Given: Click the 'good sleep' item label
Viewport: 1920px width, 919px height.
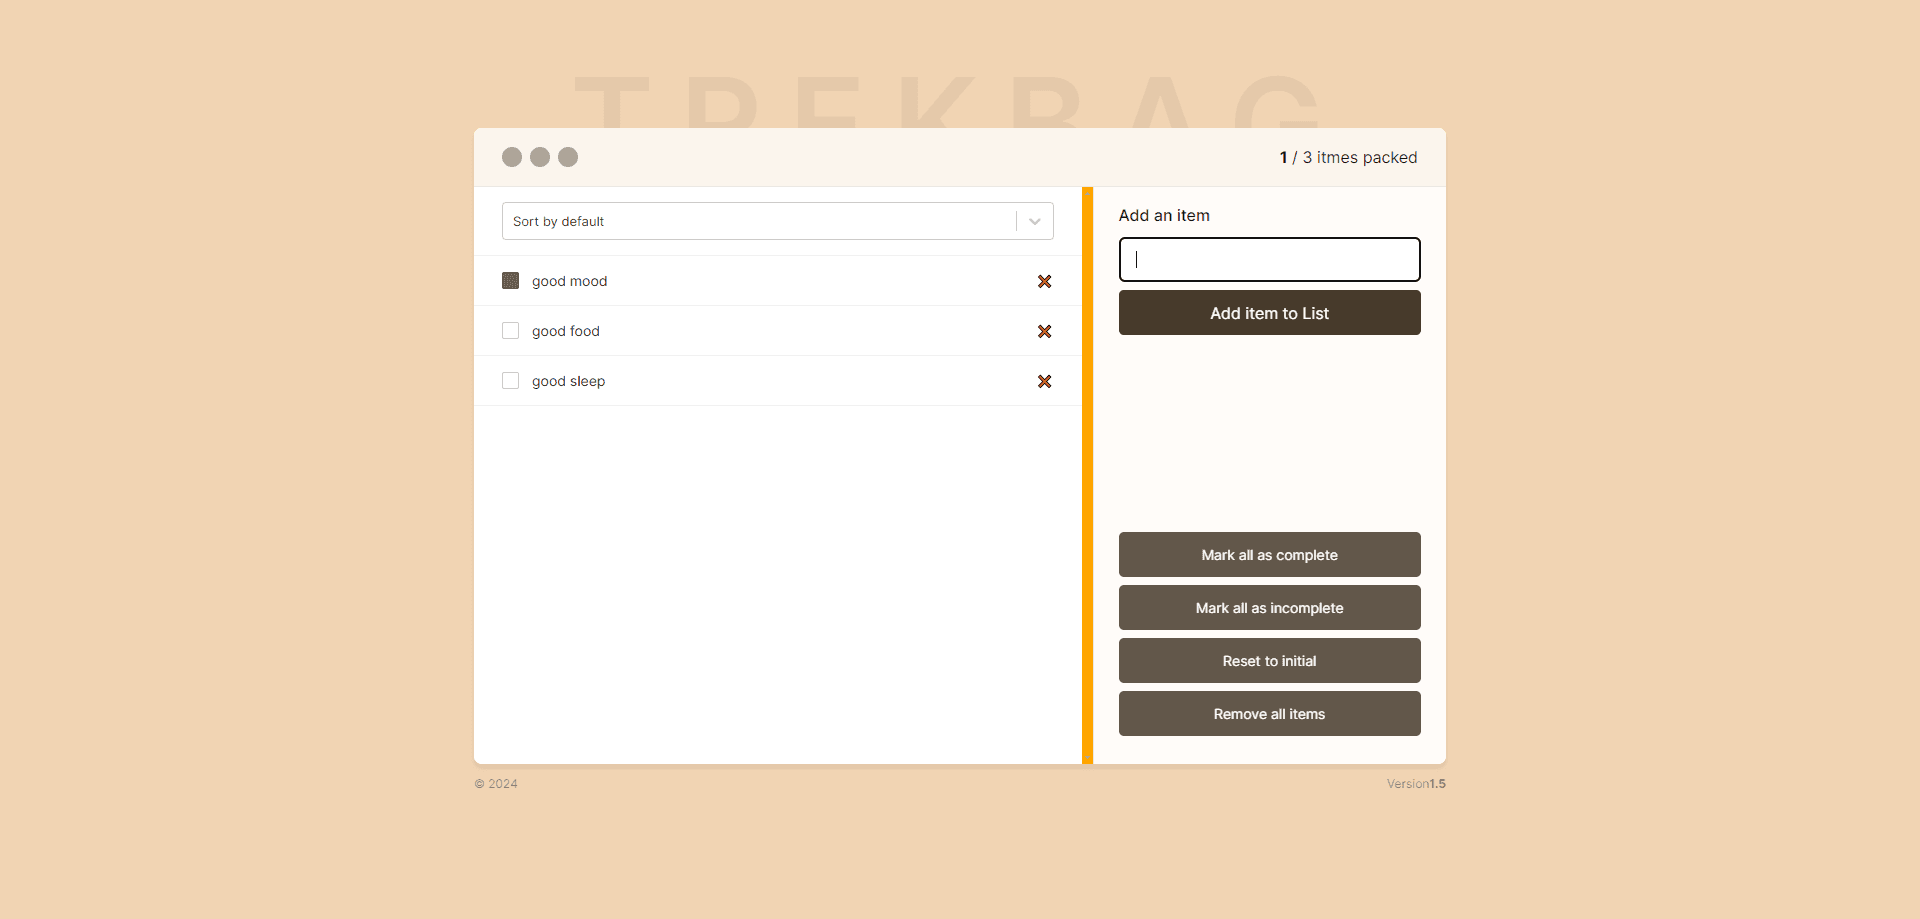Looking at the screenshot, I should coord(568,382).
